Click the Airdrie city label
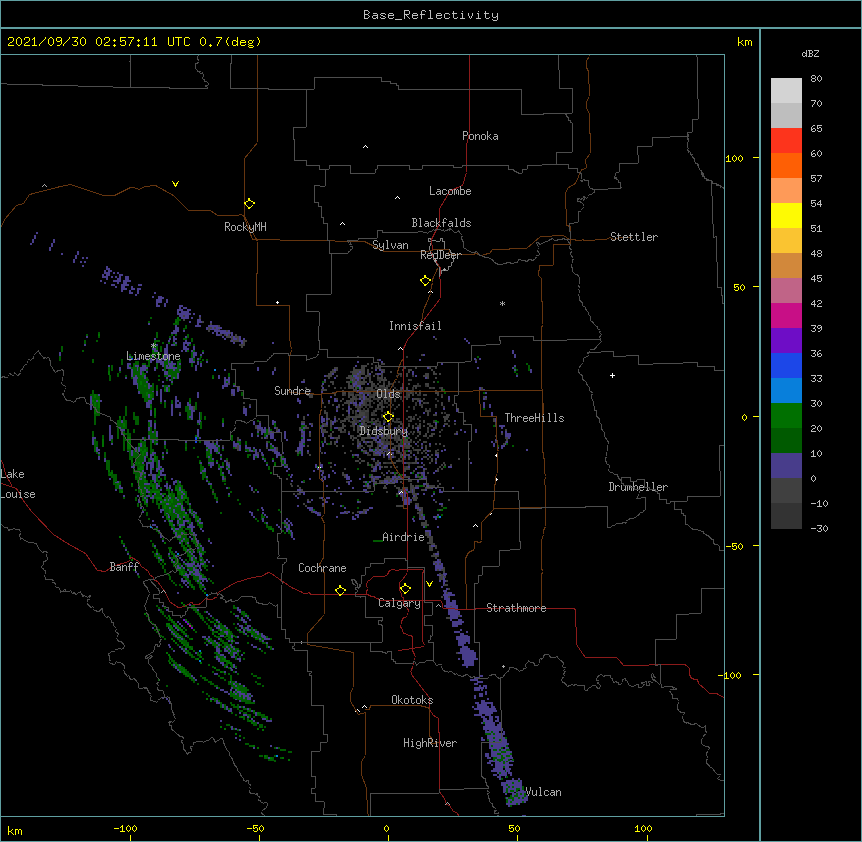This screenshot has height=842, width=862. pos(403,537)
